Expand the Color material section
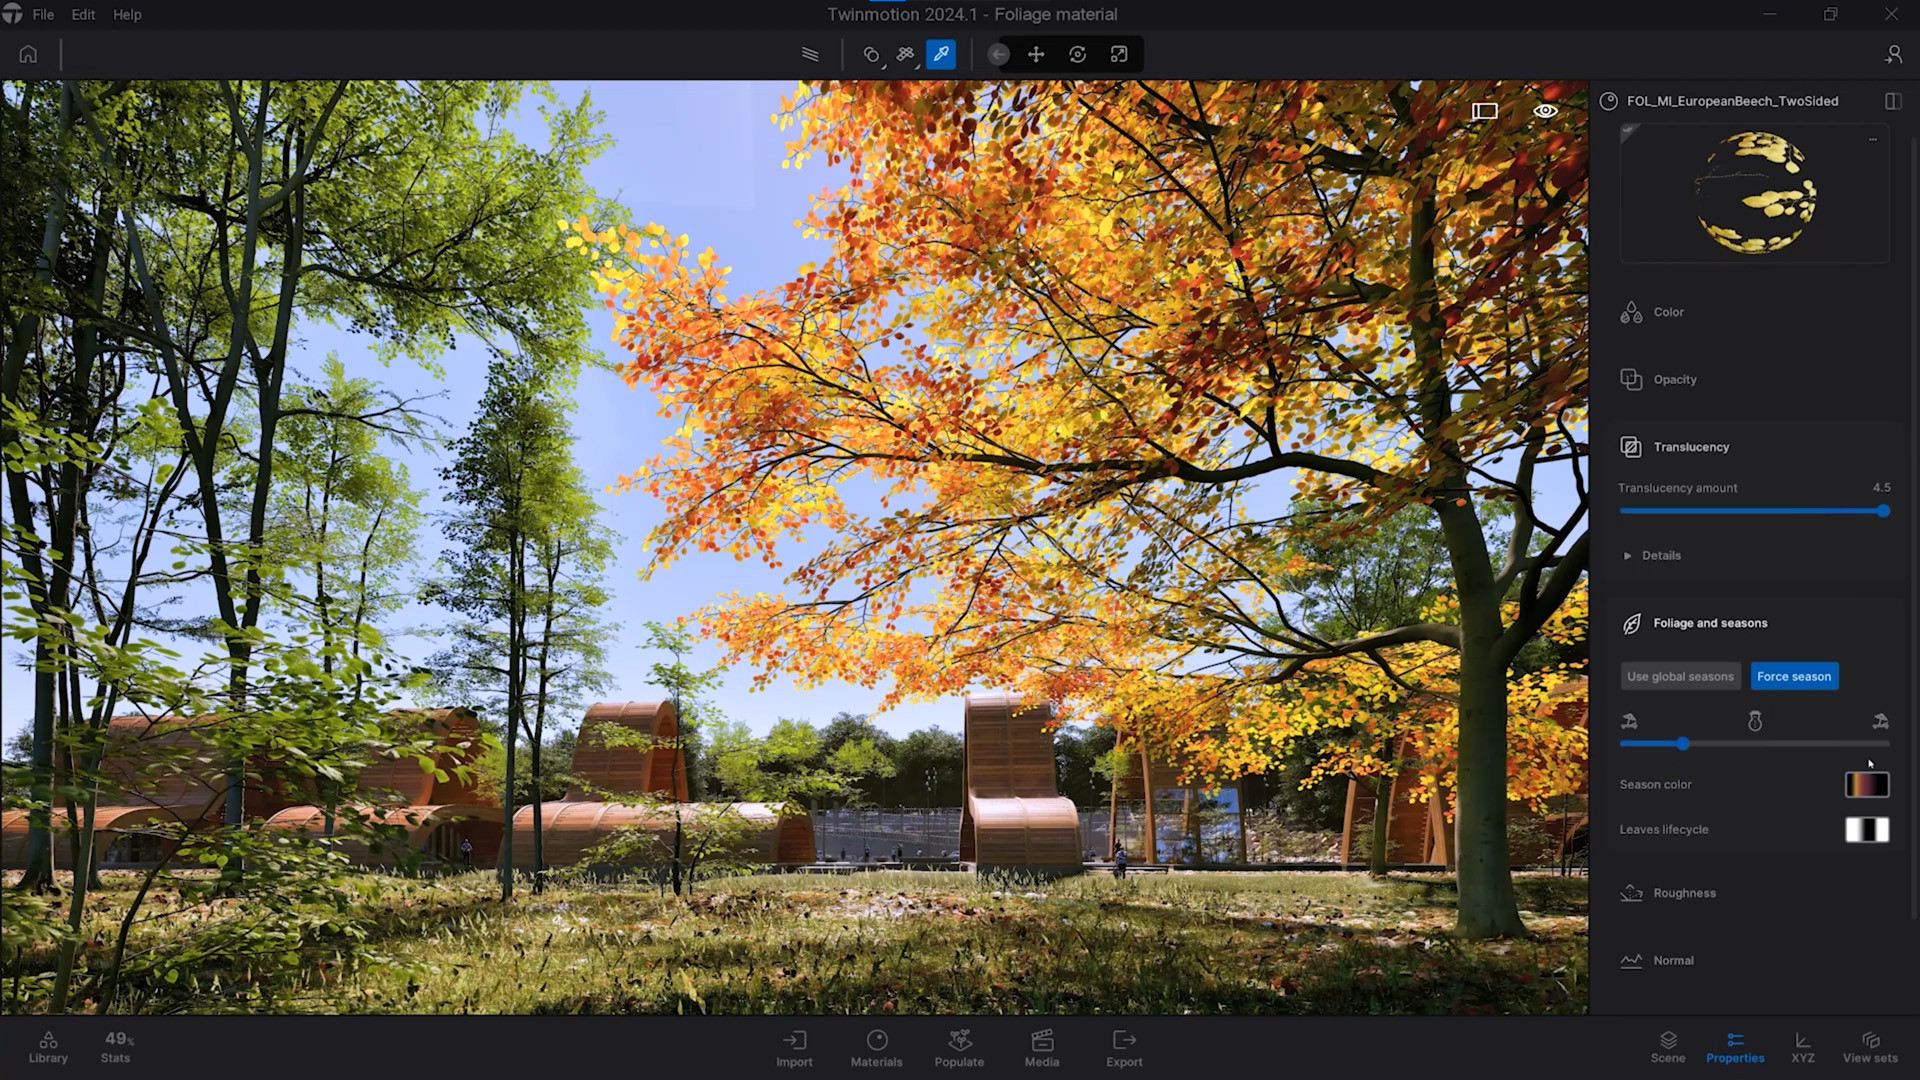Image resolution: width=1920 pixels, height=1080 pixels. (1668, 312)
